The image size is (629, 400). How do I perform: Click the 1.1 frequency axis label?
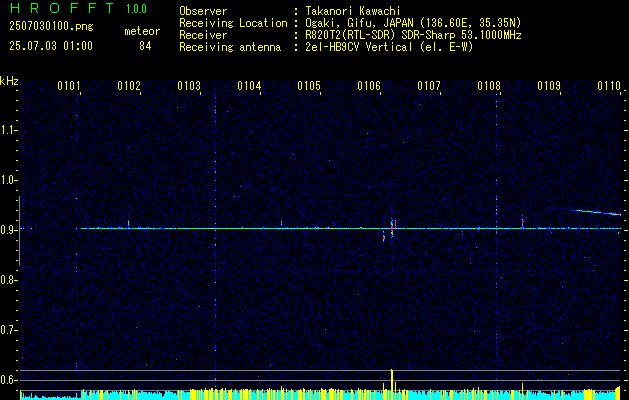tap(9, 130)
